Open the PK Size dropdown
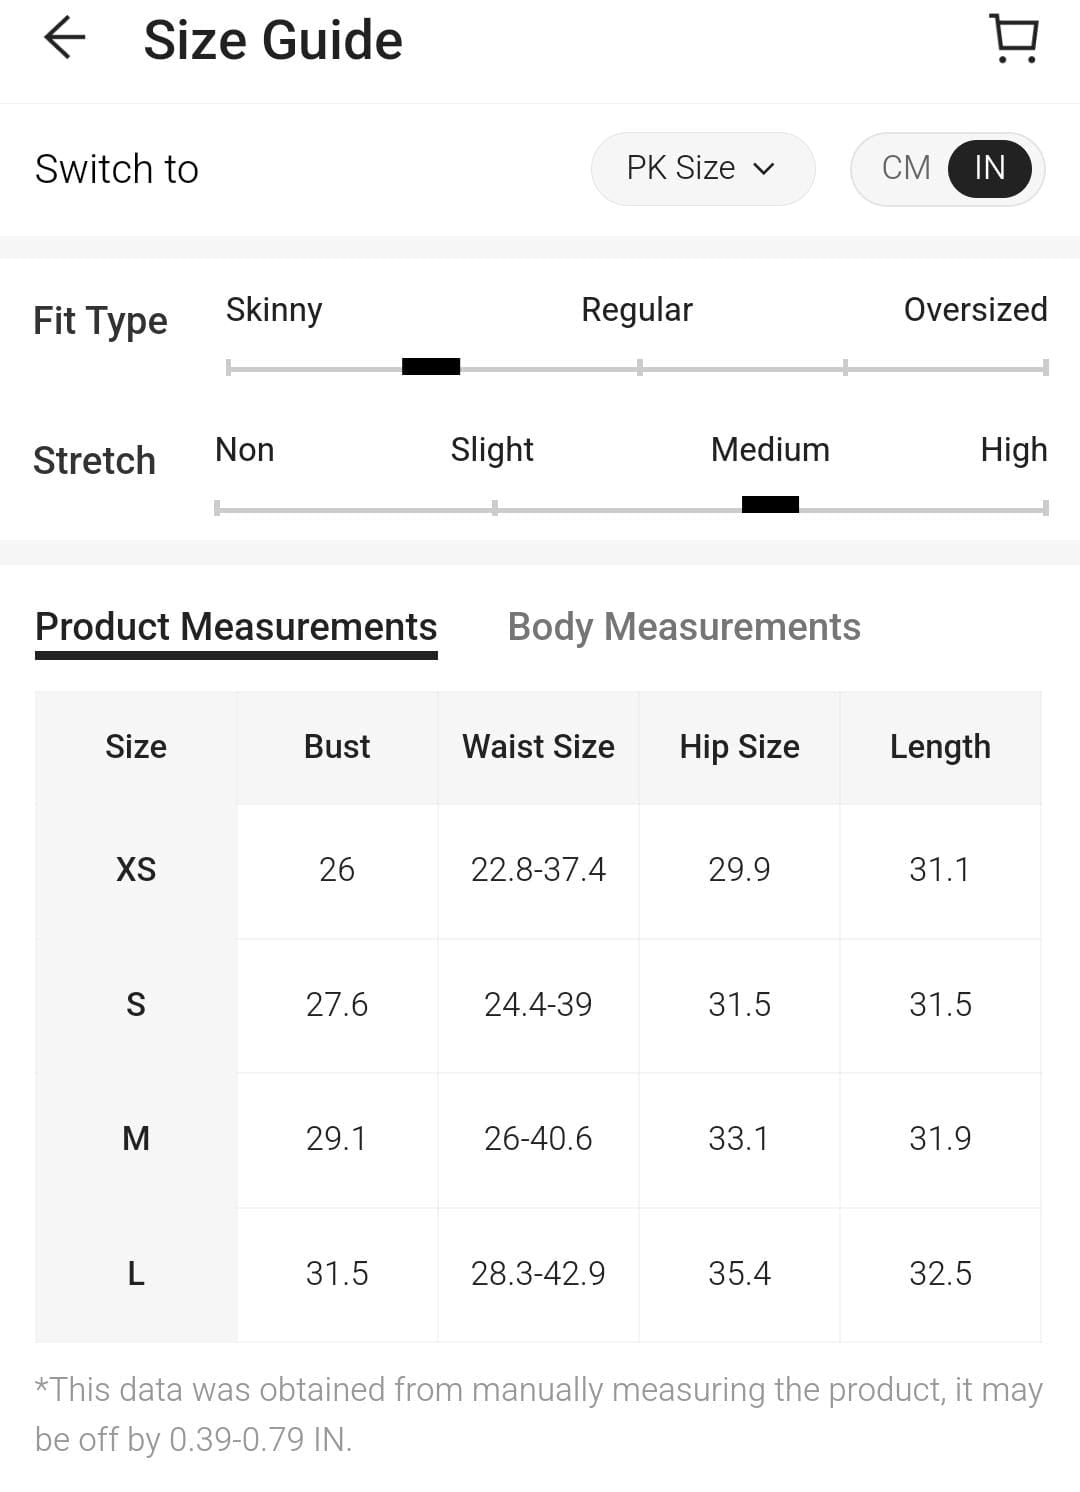 tap(701, 168)
